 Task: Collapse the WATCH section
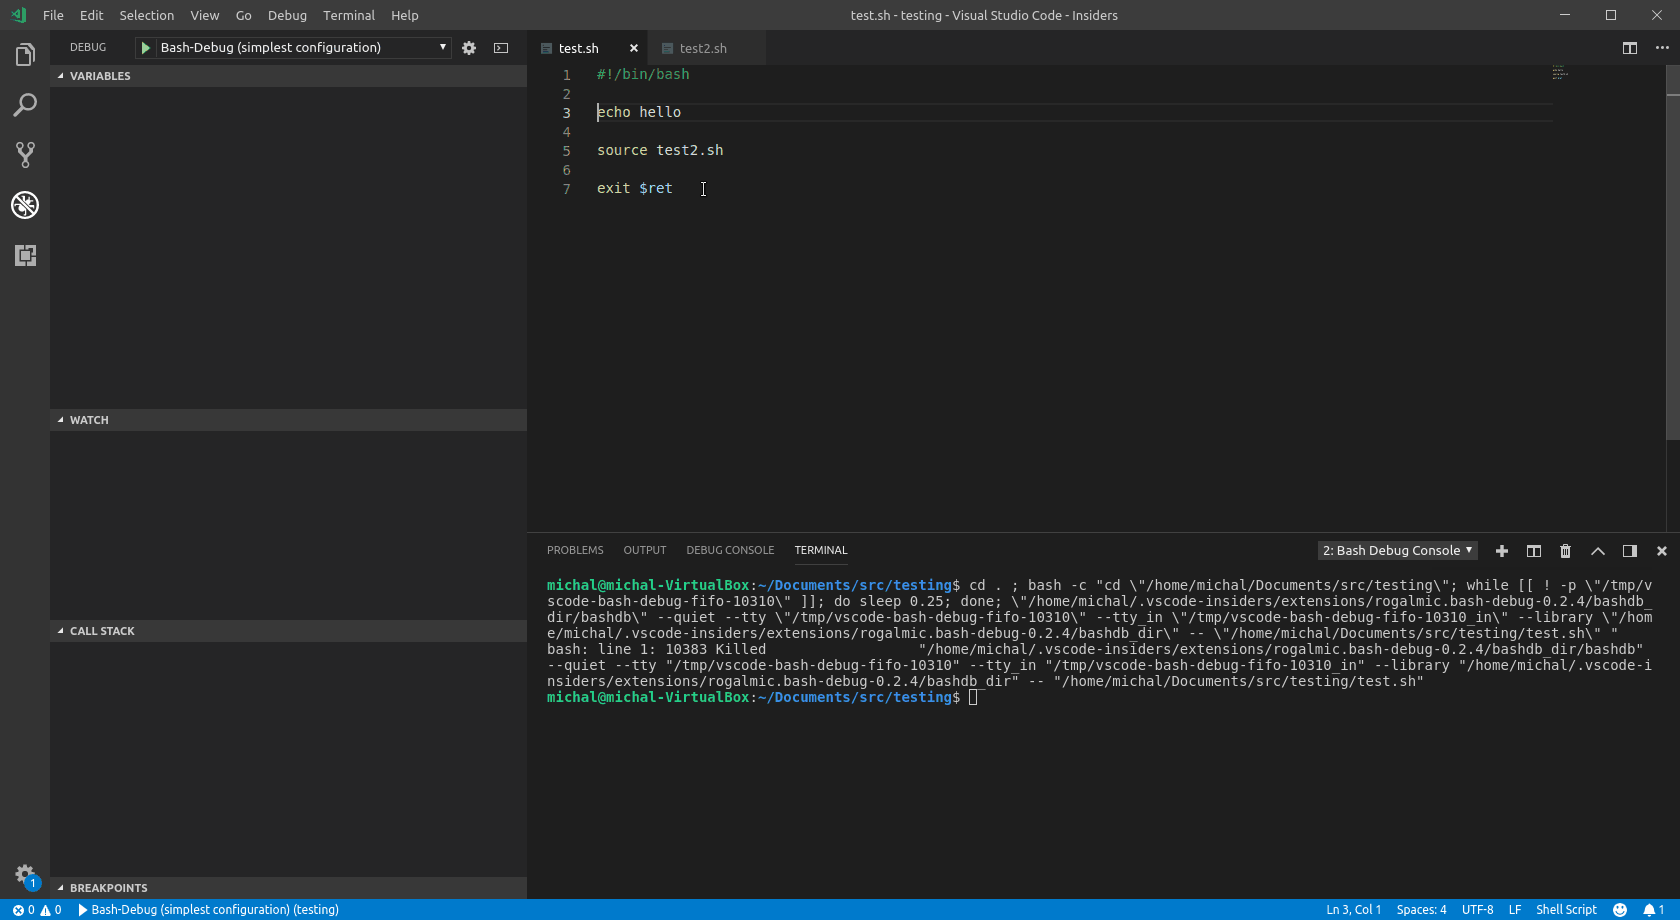pos(88,420)
